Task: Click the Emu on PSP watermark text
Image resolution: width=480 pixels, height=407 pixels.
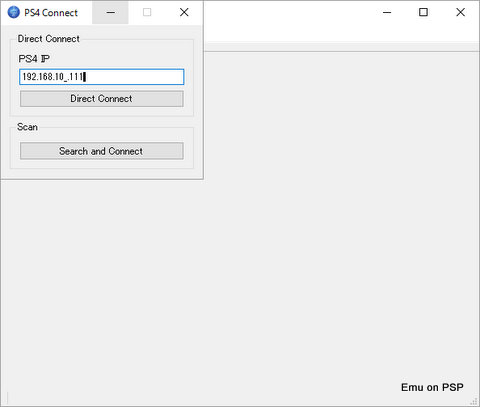Action: 432,387
